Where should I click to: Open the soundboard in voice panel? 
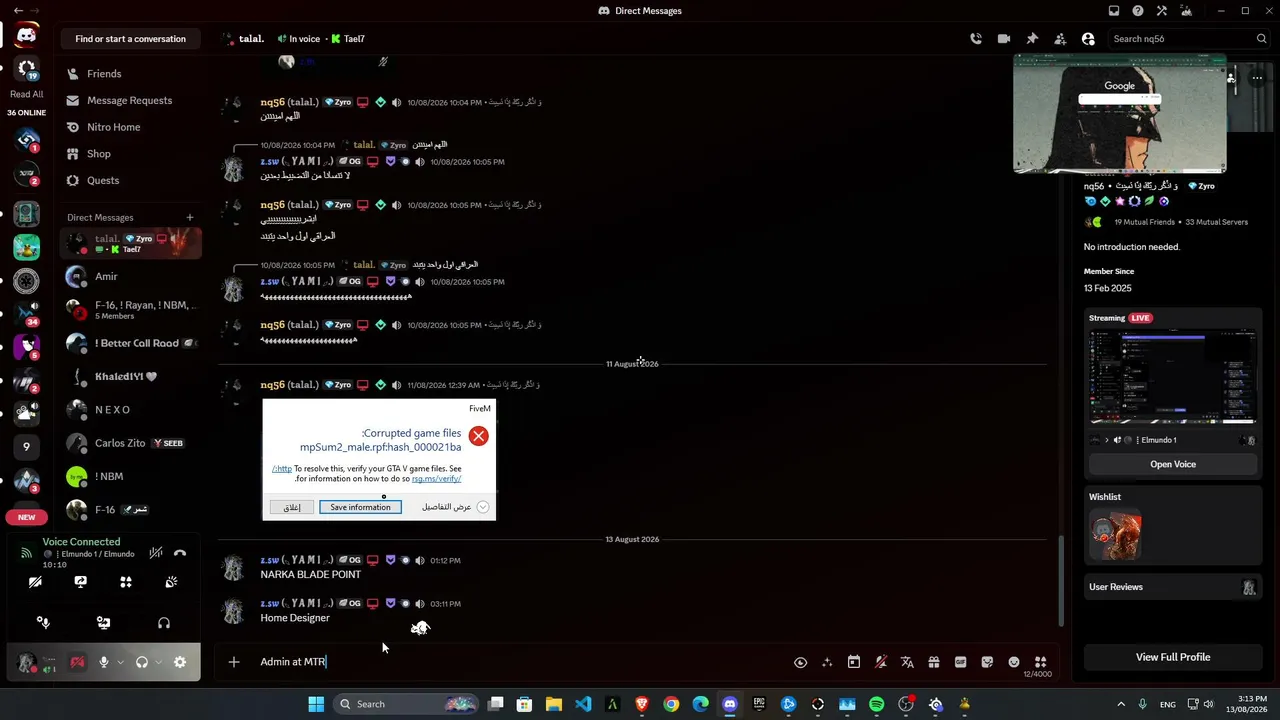pos(171,582)
